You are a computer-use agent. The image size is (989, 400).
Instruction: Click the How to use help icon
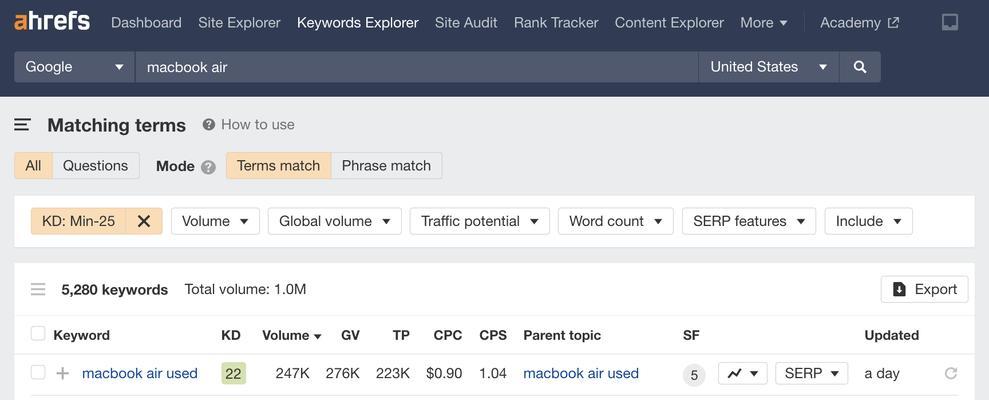tap(209, 124)
